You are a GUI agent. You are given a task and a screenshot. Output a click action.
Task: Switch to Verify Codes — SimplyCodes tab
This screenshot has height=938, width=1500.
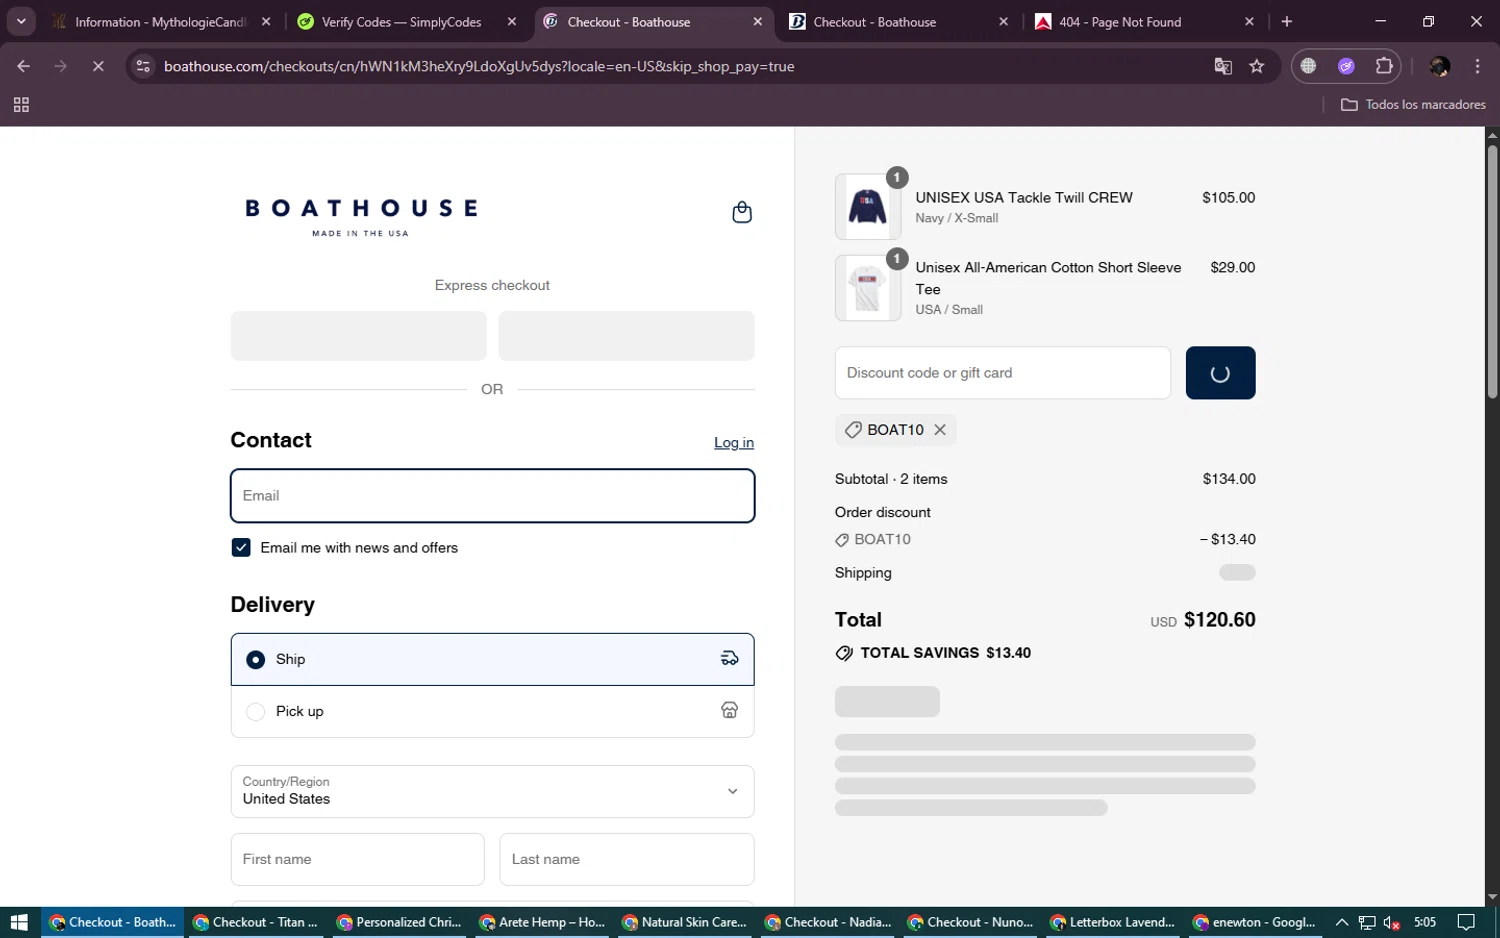click(x=402, y=22)
